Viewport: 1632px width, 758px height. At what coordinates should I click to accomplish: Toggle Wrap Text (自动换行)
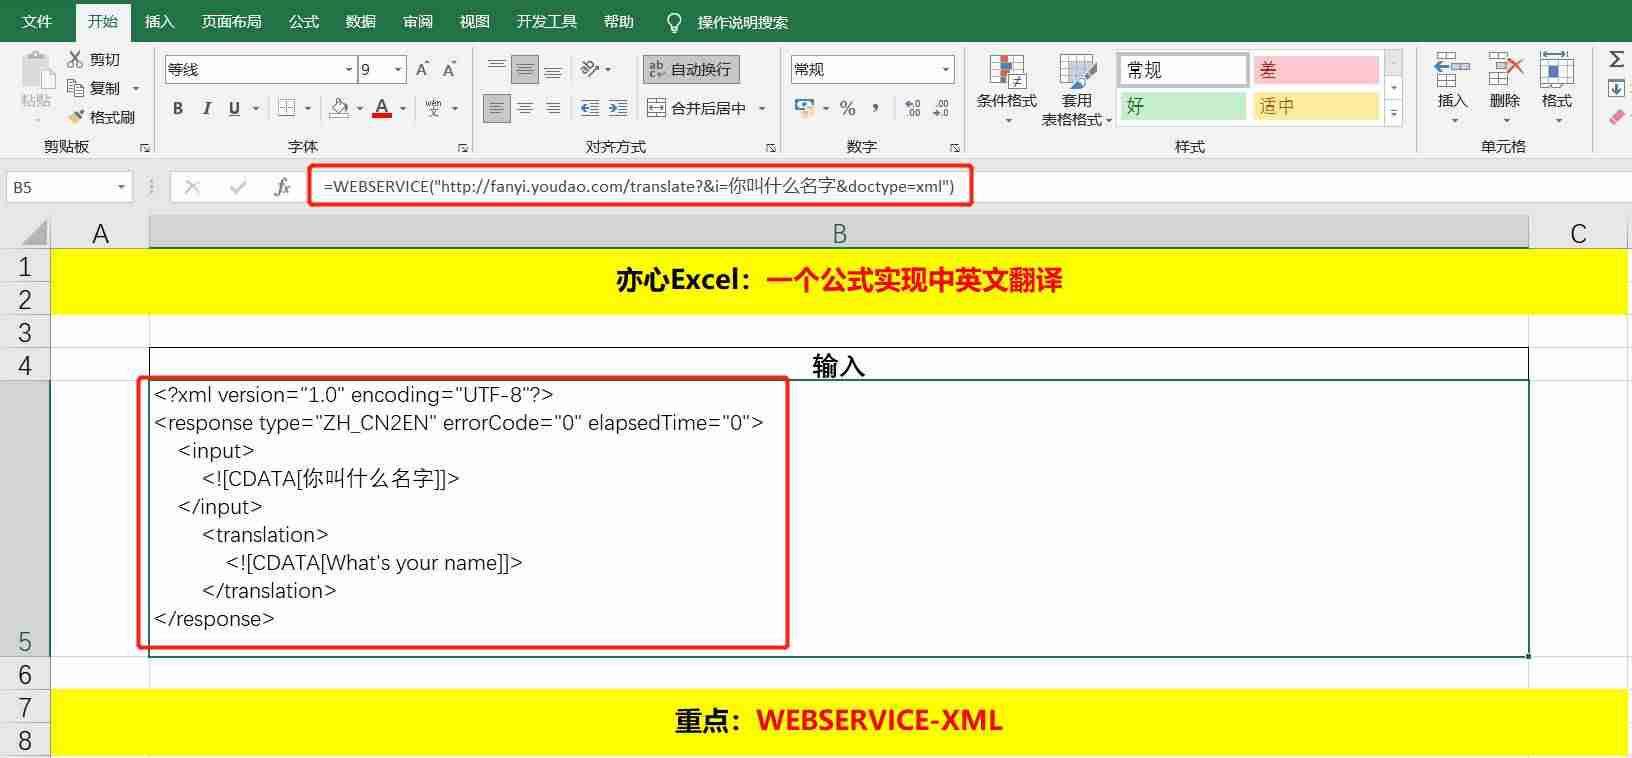coord(691,69)
